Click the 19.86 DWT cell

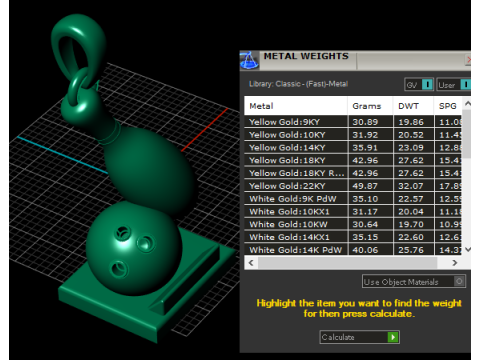point(413,122)
